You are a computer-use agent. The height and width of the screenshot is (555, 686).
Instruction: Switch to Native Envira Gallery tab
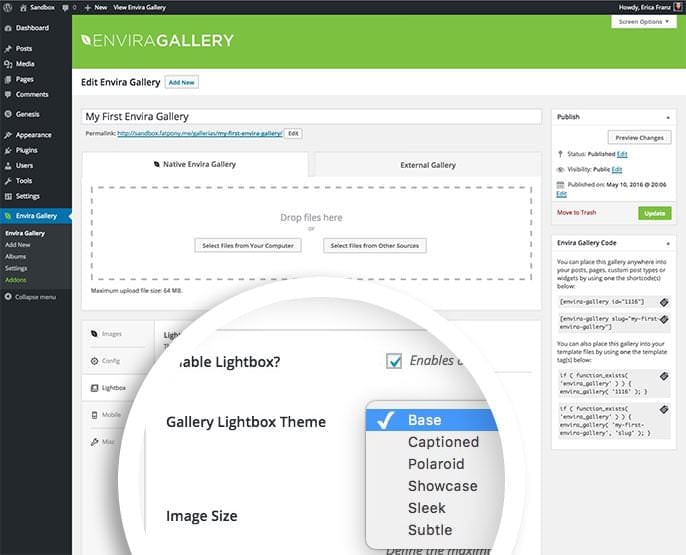(195, 164)
